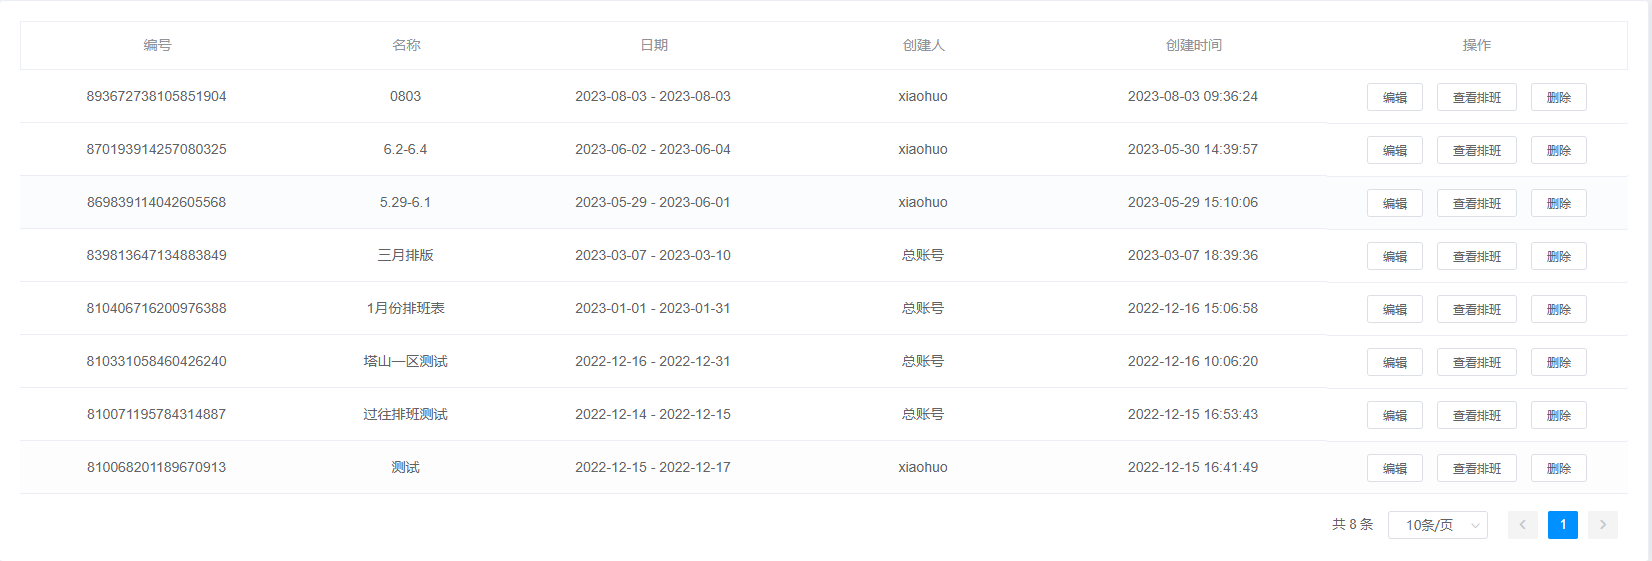Screen dimensions: 1652x561
Task: Open the 10条/页 page size dropdown
Action: point(1437,525)
